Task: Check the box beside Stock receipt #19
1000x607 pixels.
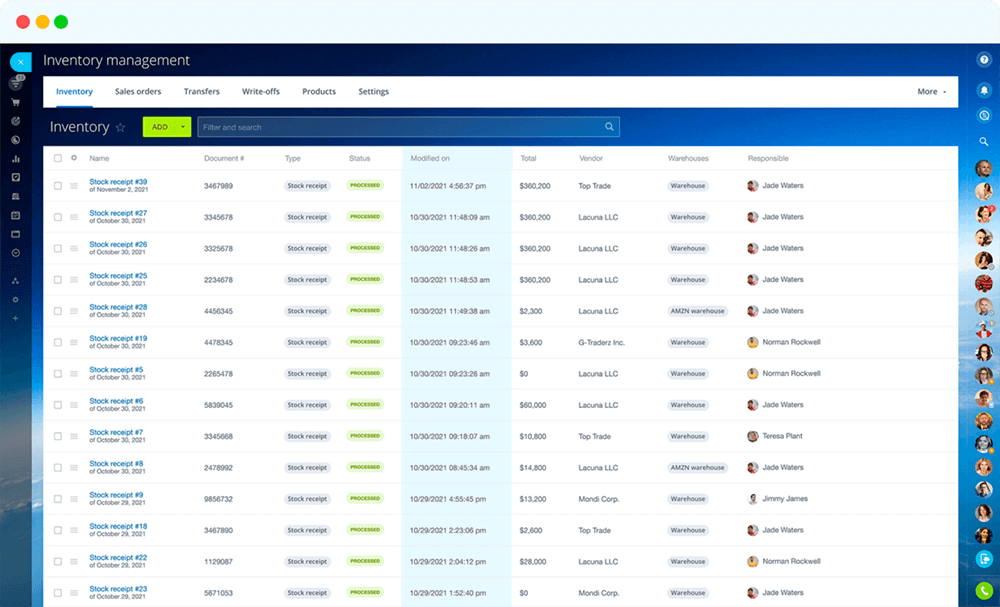Action: point(58,342)
